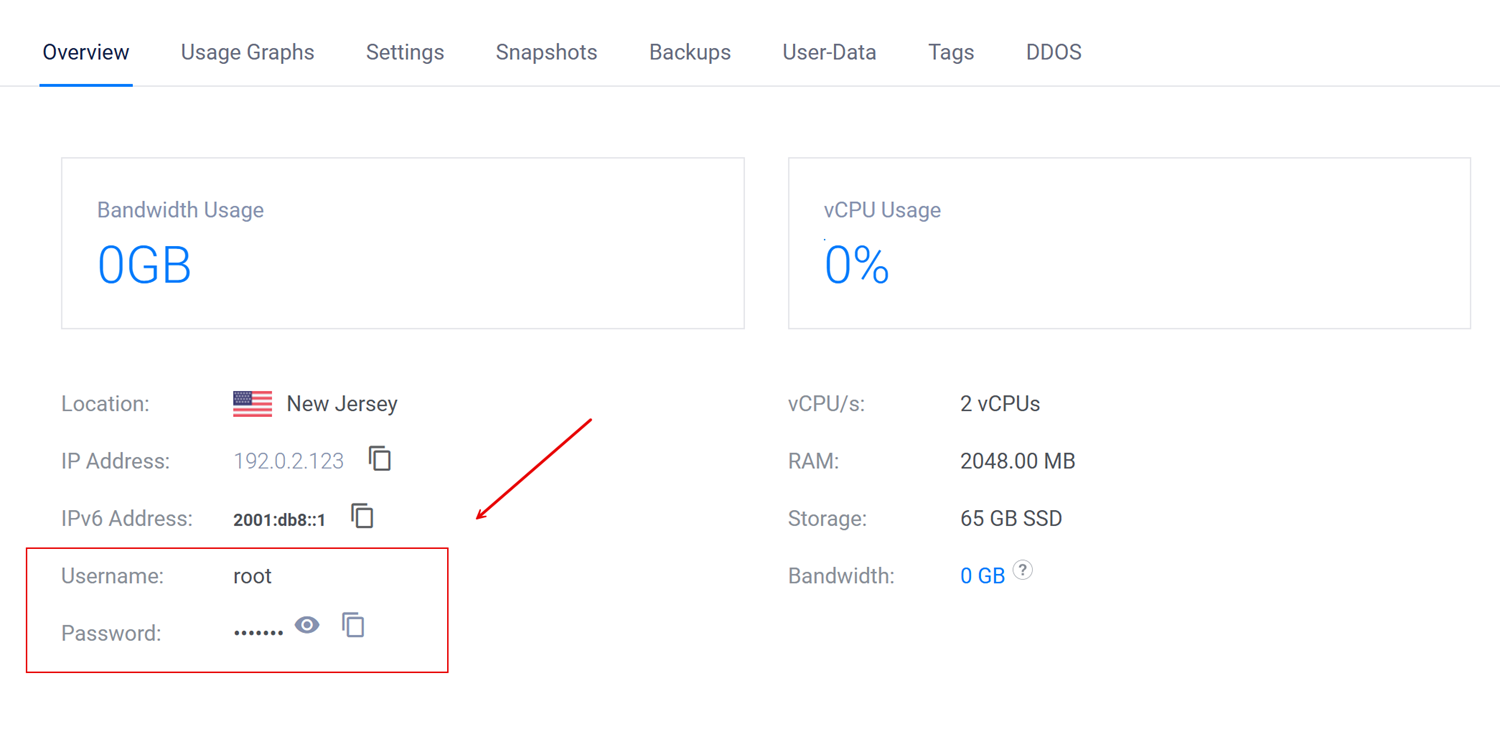Click the Password: label
Viewport: 1500px width, 729px height.
coord(111,633)
